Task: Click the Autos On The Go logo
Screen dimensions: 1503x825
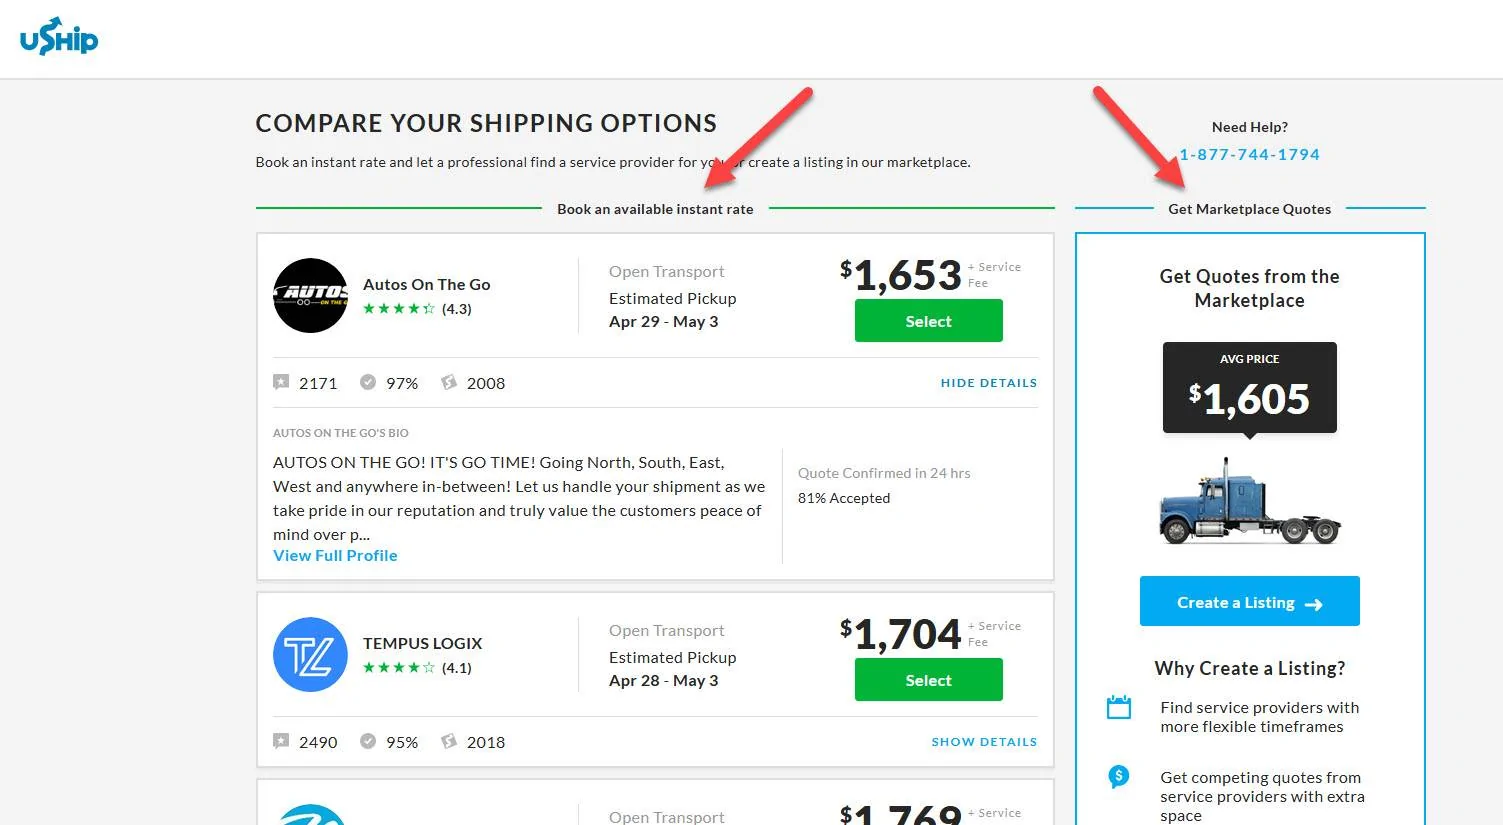Action: point(310,295)
